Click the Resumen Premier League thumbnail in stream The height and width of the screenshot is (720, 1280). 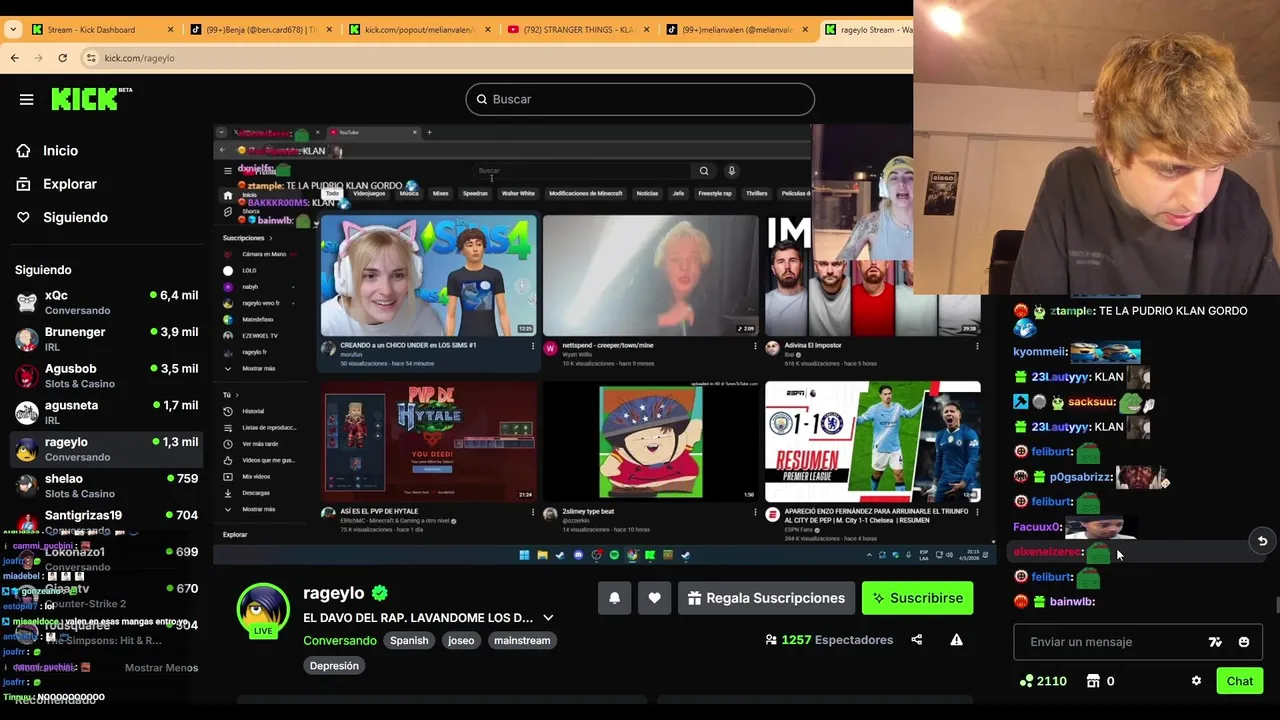(872, 441)
